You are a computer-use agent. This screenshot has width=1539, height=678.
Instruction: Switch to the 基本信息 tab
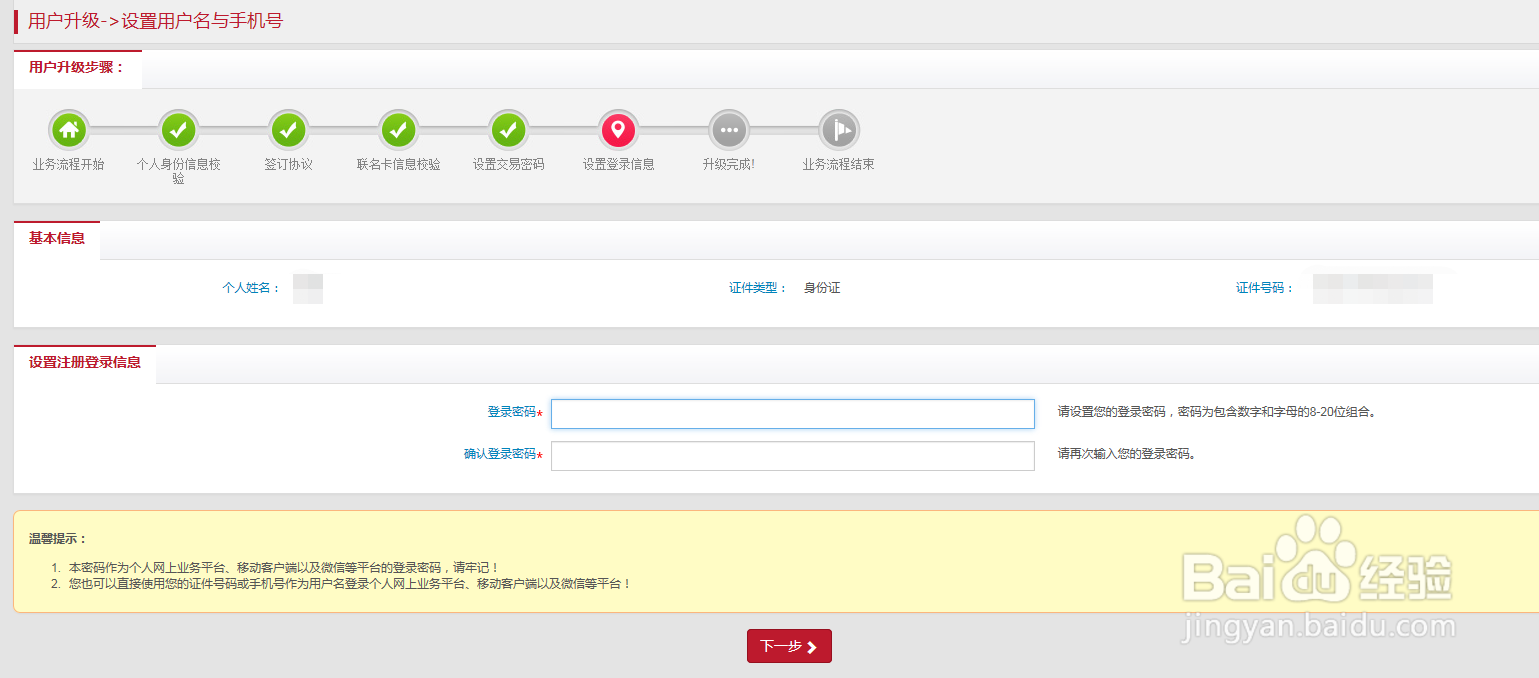[57, 240]
